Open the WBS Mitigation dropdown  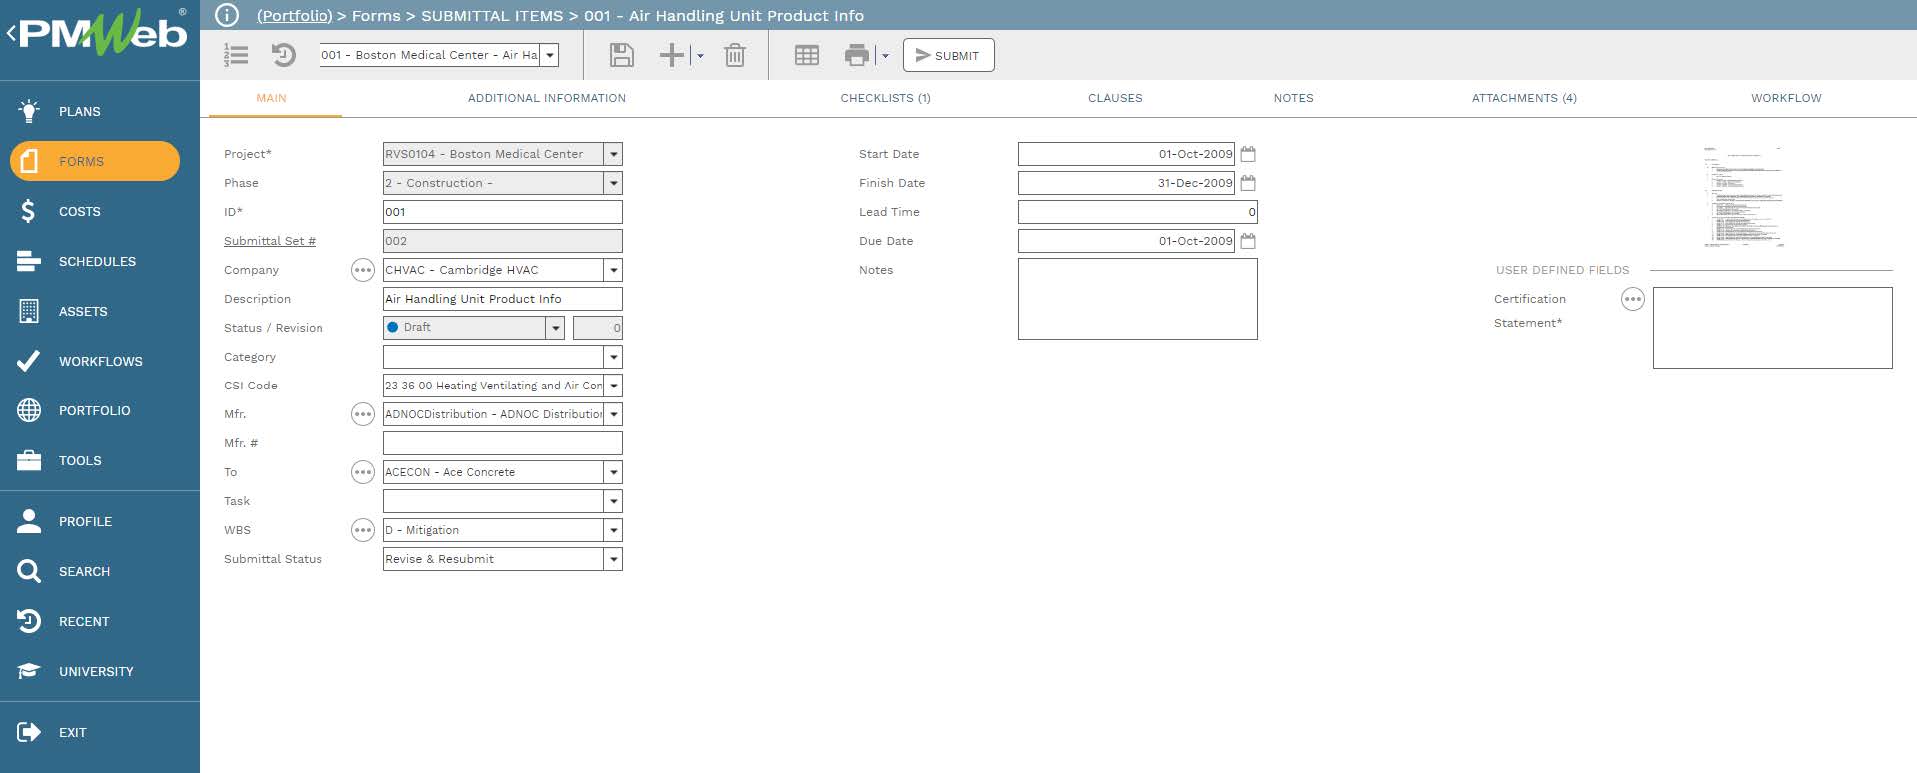pyautogui.click(x=614, y=530)
